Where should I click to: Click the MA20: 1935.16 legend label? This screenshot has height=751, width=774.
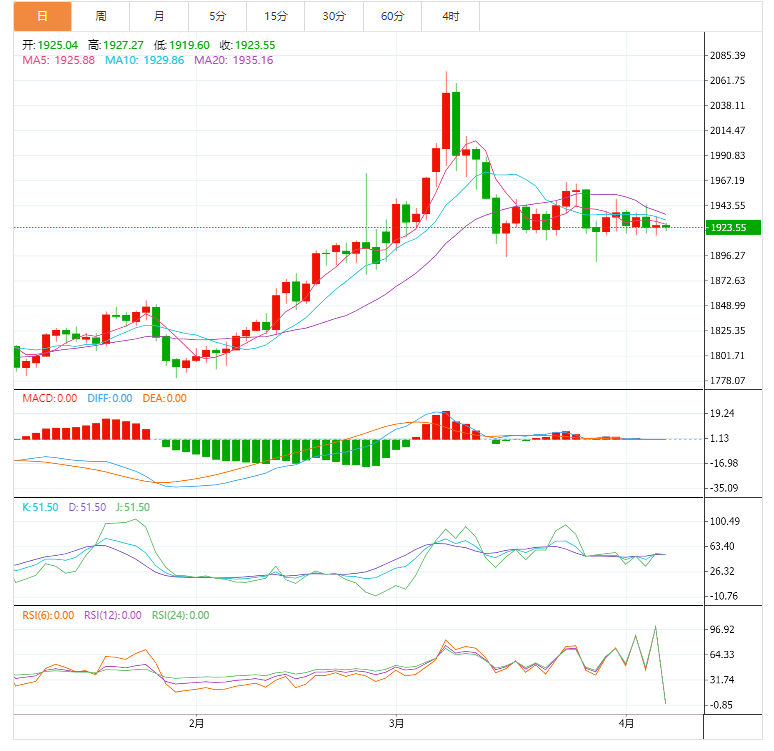pyautogui.click(x=233, y=60)
